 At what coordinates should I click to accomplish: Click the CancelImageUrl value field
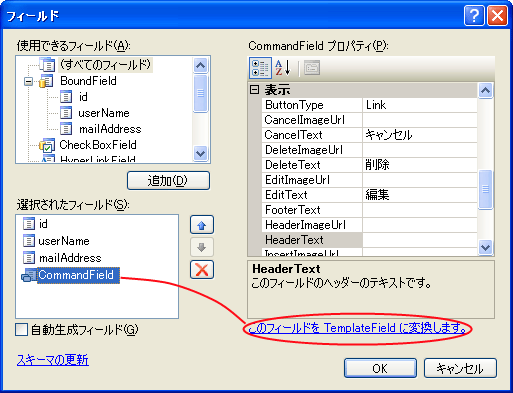coord(420,120)
